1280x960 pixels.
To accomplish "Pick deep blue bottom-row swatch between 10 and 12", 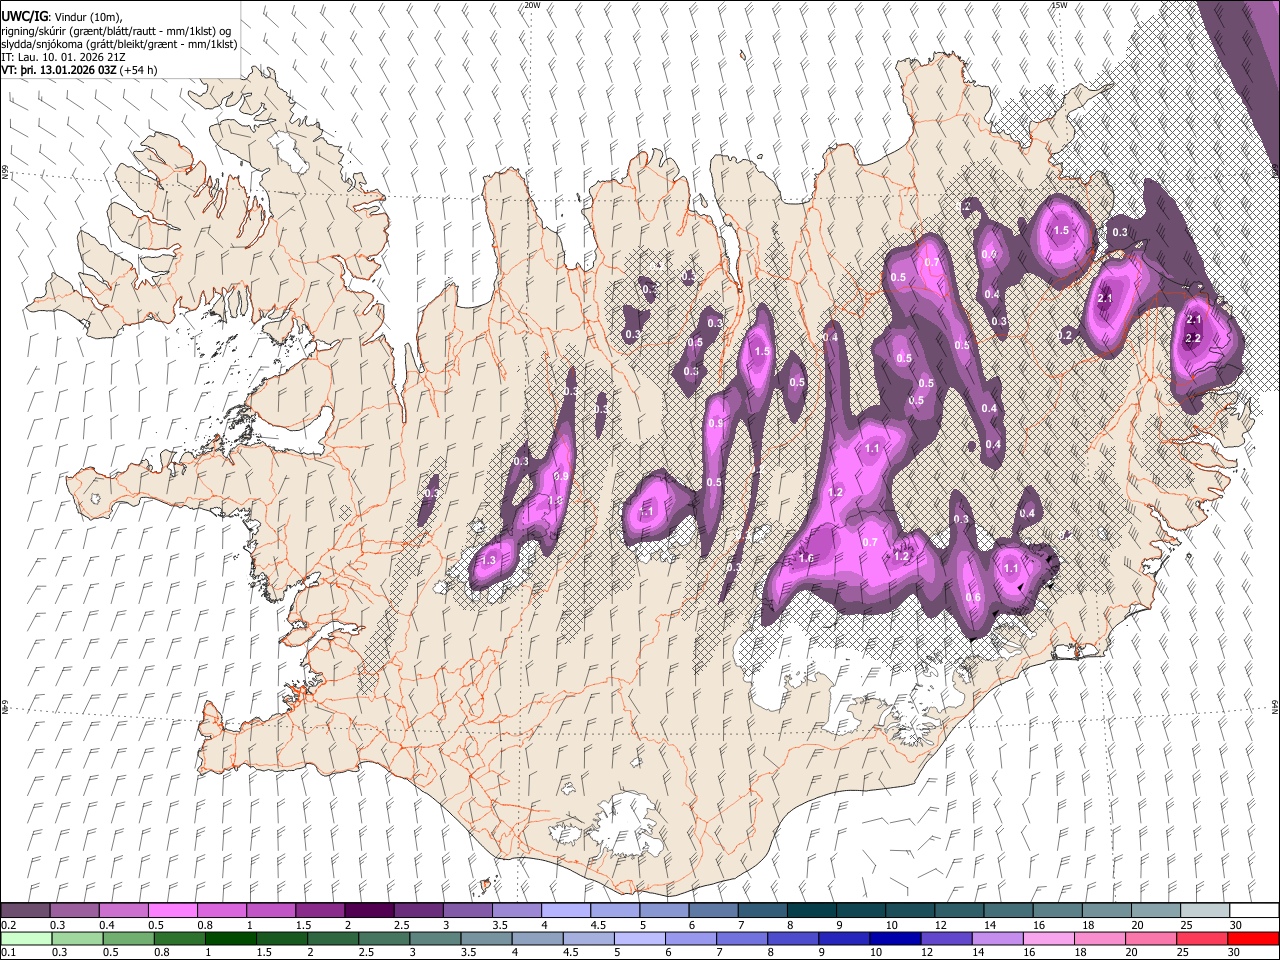I will [895, 938].
